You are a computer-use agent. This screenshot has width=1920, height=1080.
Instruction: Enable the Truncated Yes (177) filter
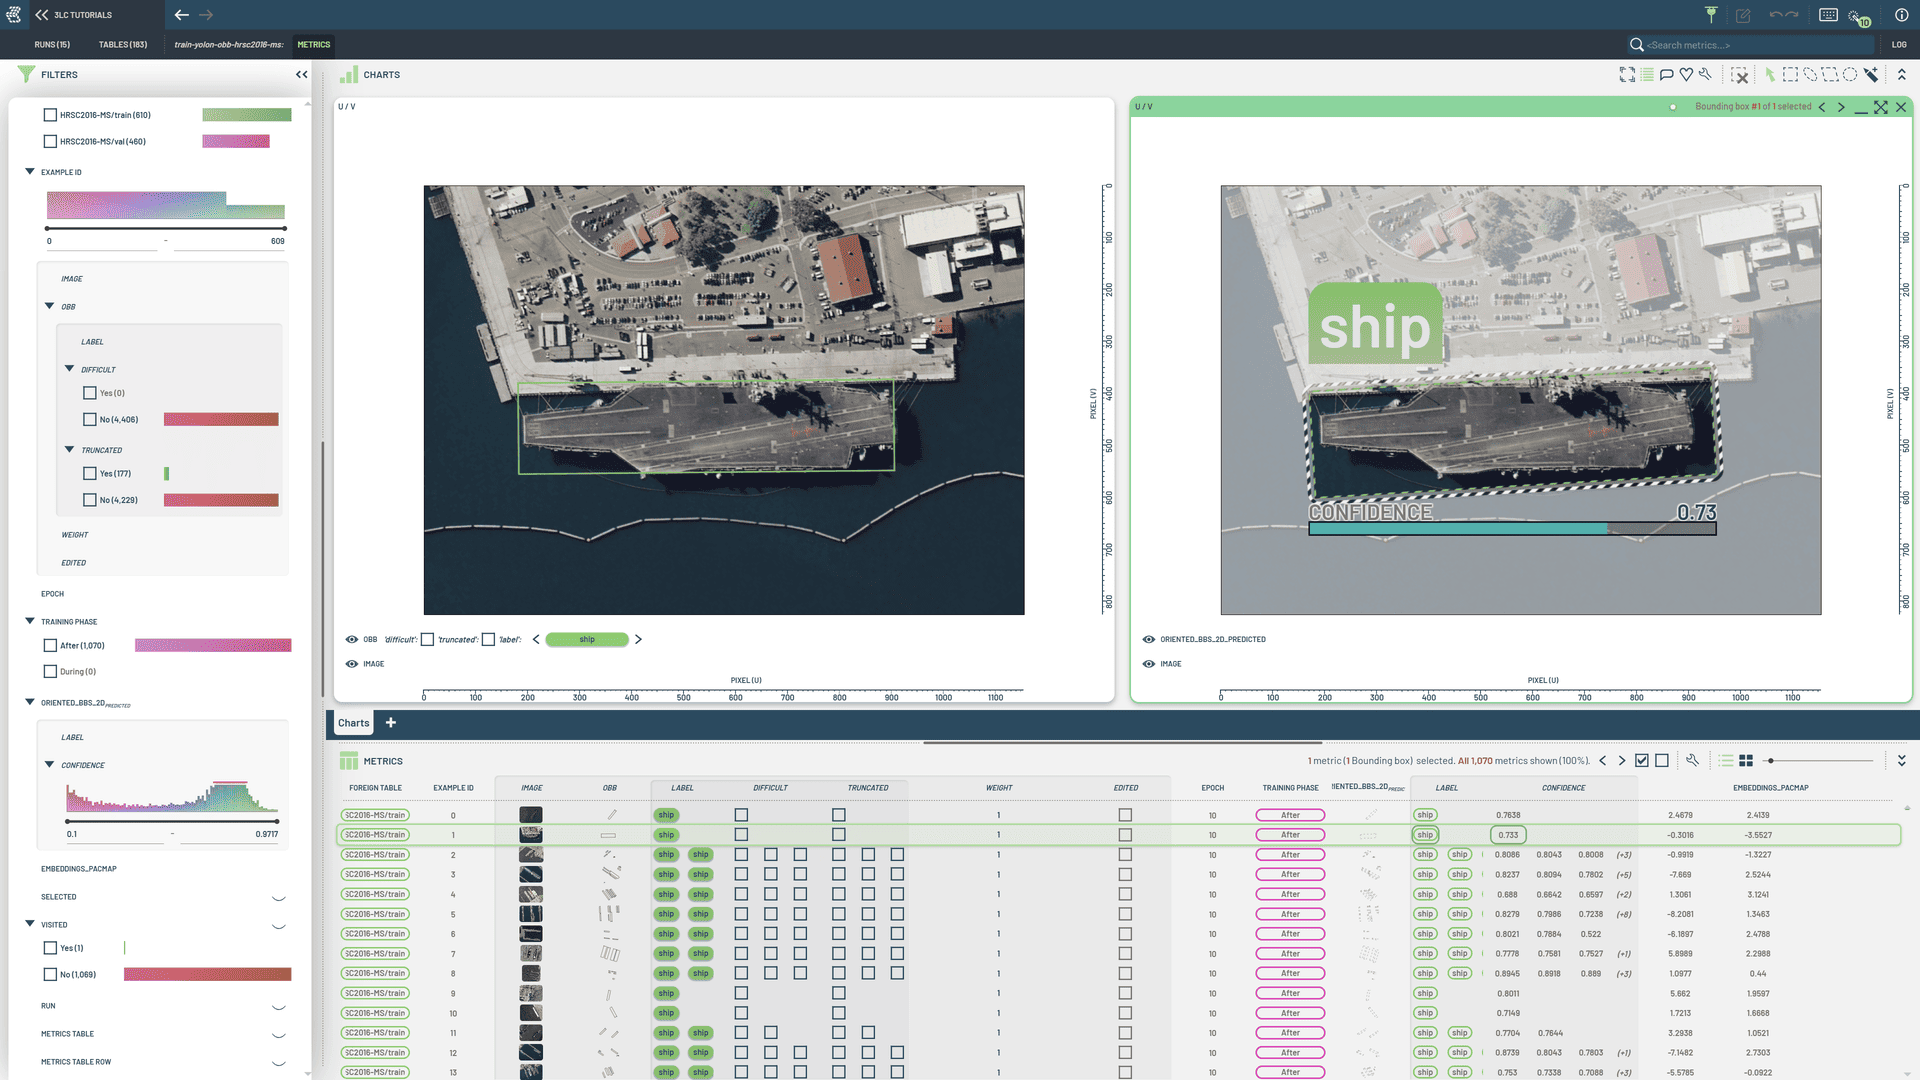click(x=90, y=474)
